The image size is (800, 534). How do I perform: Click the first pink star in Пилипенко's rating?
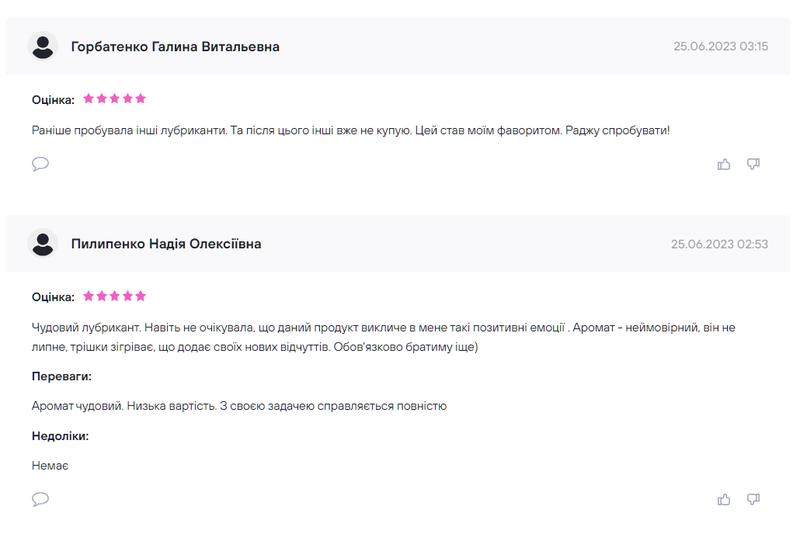88,296
